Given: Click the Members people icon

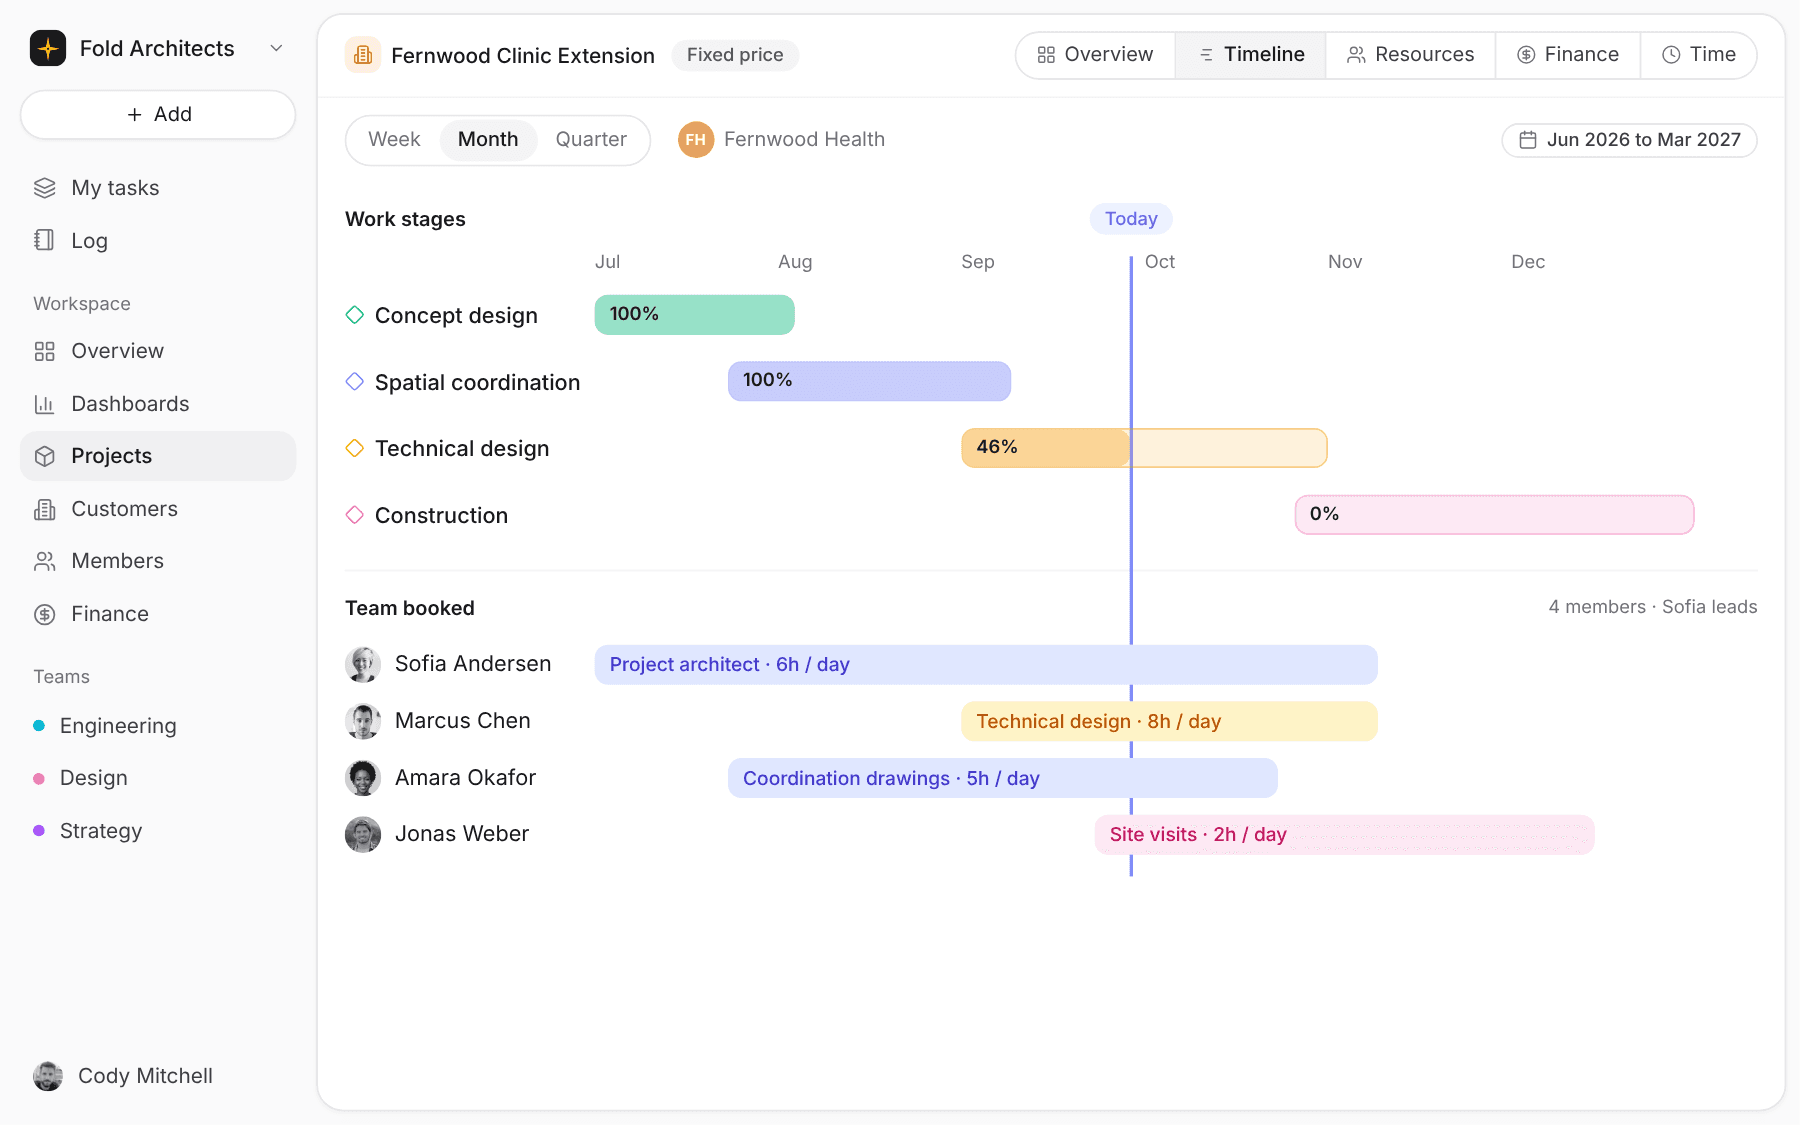Looking at the screenshot, I should 45,561.
